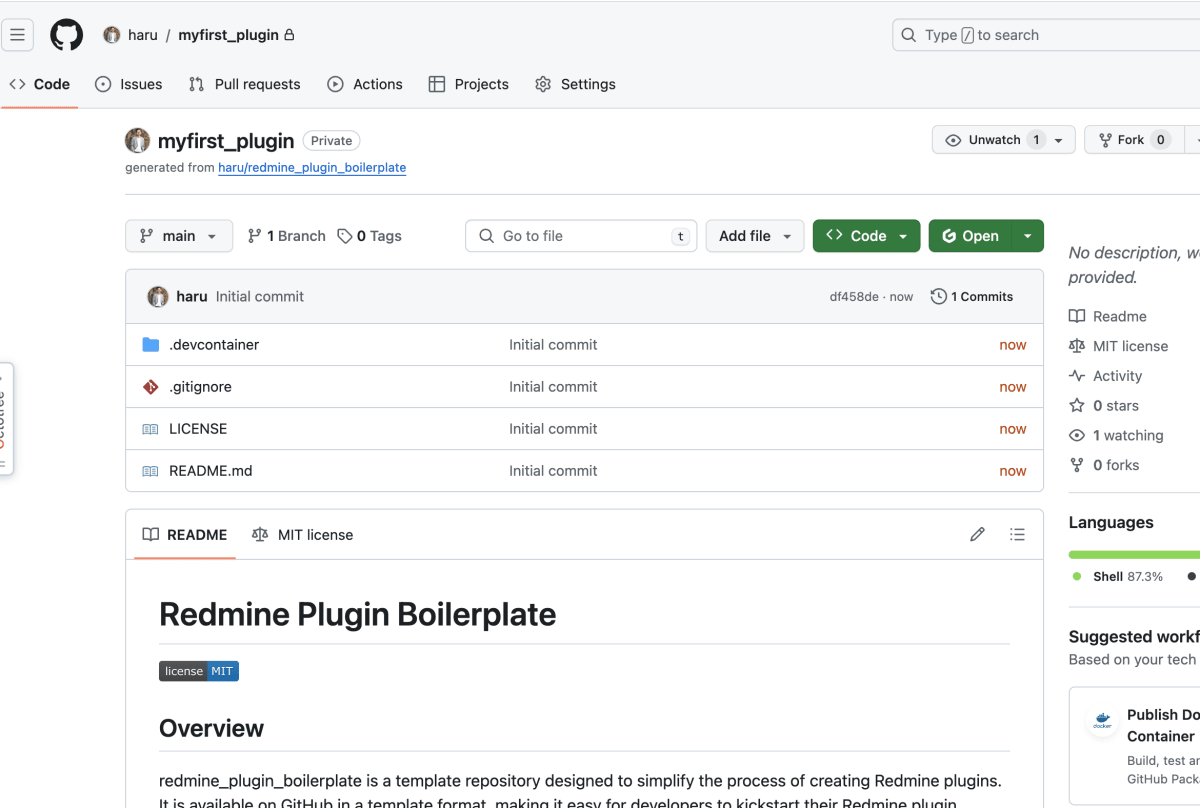
Task: Open the hamburger navigation menu
Action: click(x=17, y=35)
